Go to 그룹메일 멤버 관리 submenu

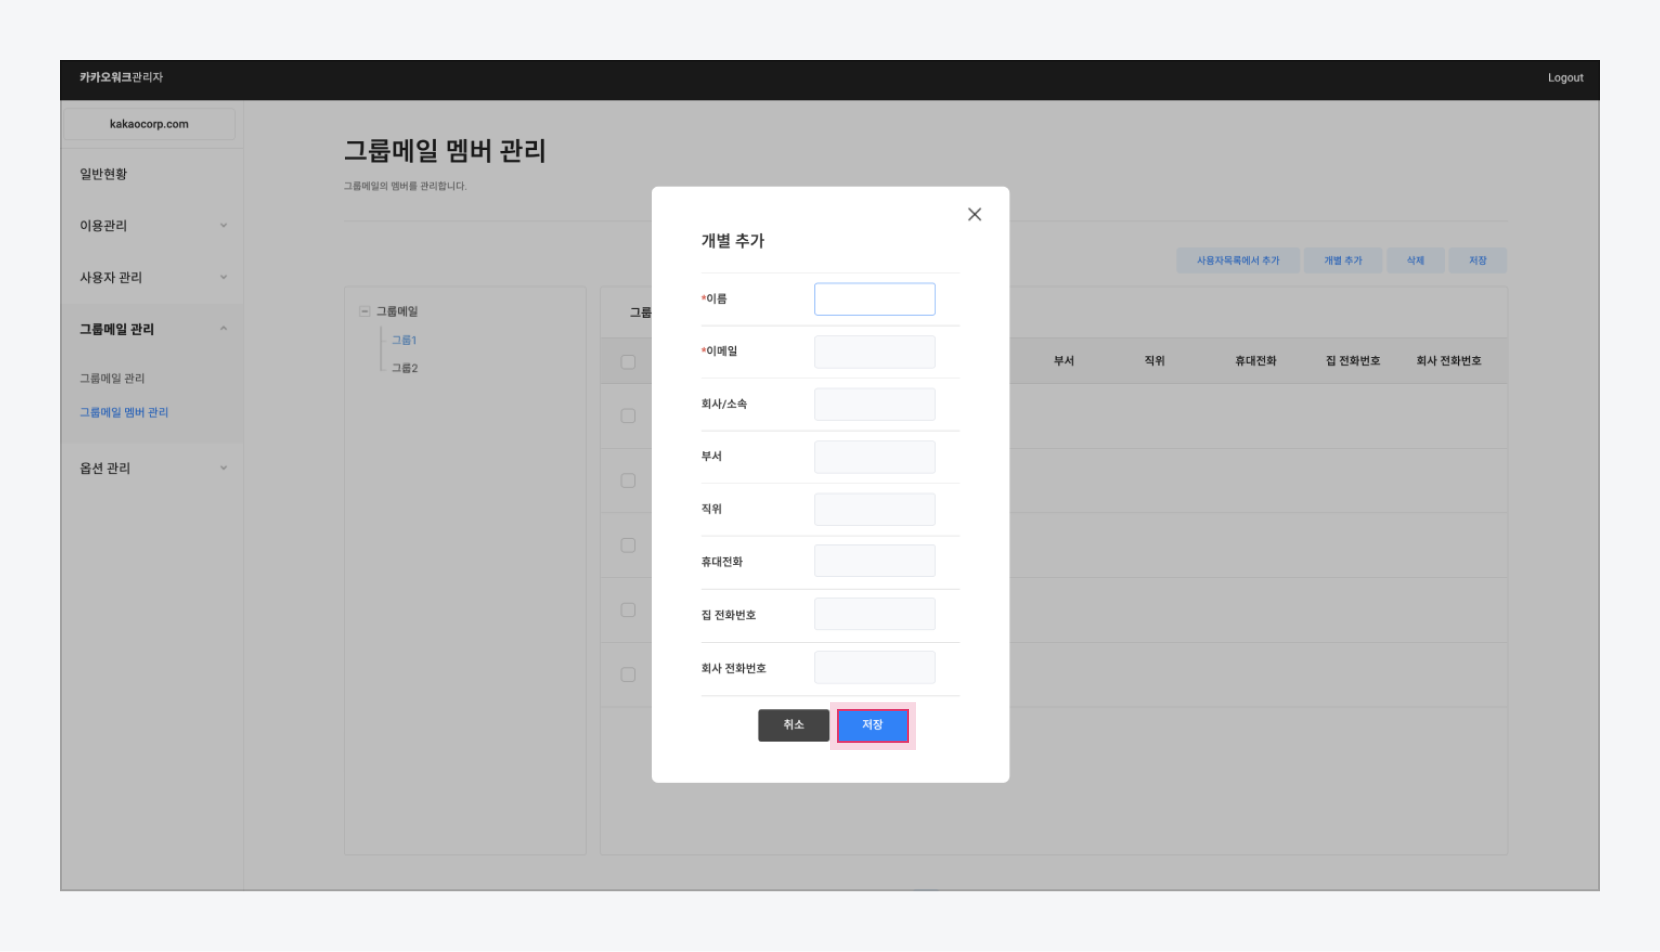click(x=124, y=412)
